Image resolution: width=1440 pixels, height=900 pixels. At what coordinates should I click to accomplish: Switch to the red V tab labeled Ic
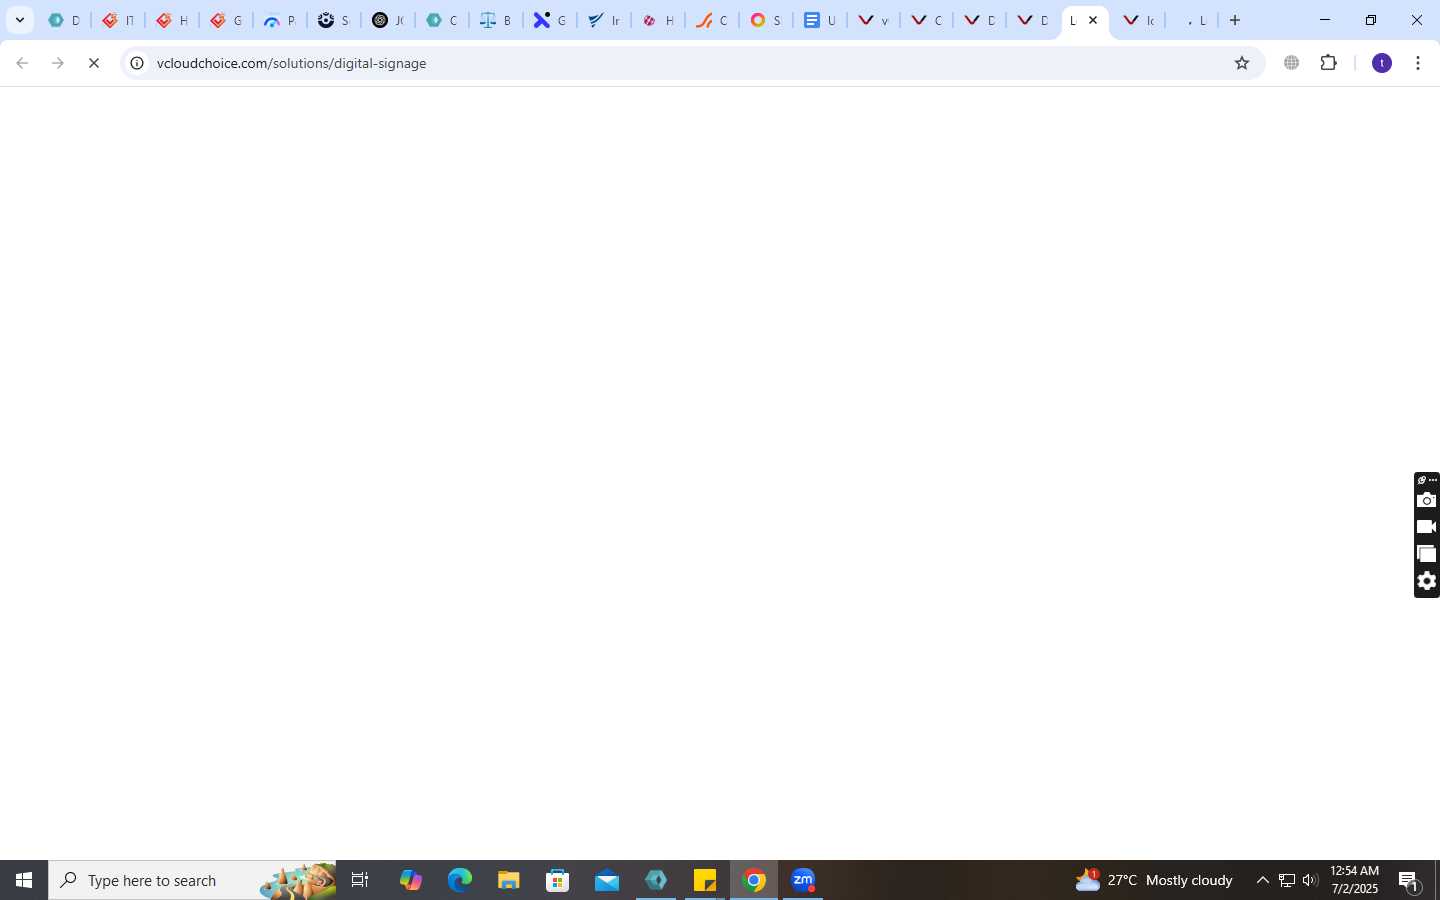(1139, 20)
